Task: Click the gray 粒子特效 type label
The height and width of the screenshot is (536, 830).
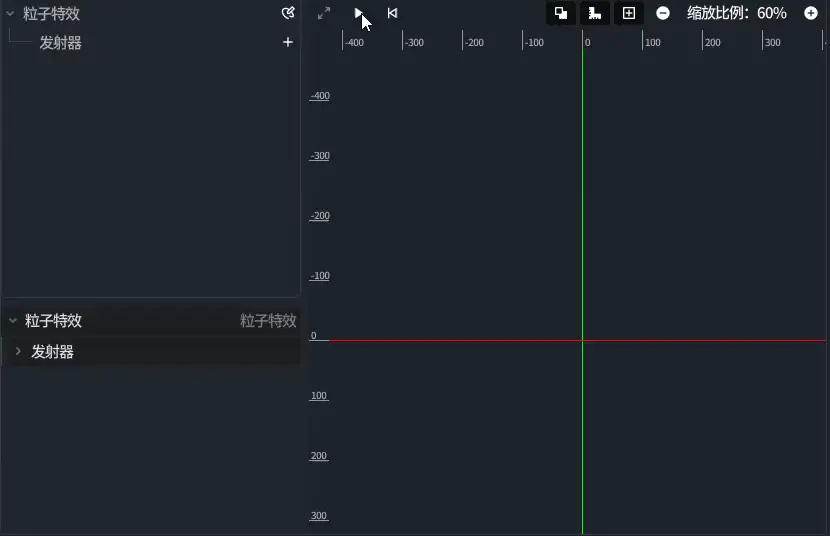Action: [268, 320]
